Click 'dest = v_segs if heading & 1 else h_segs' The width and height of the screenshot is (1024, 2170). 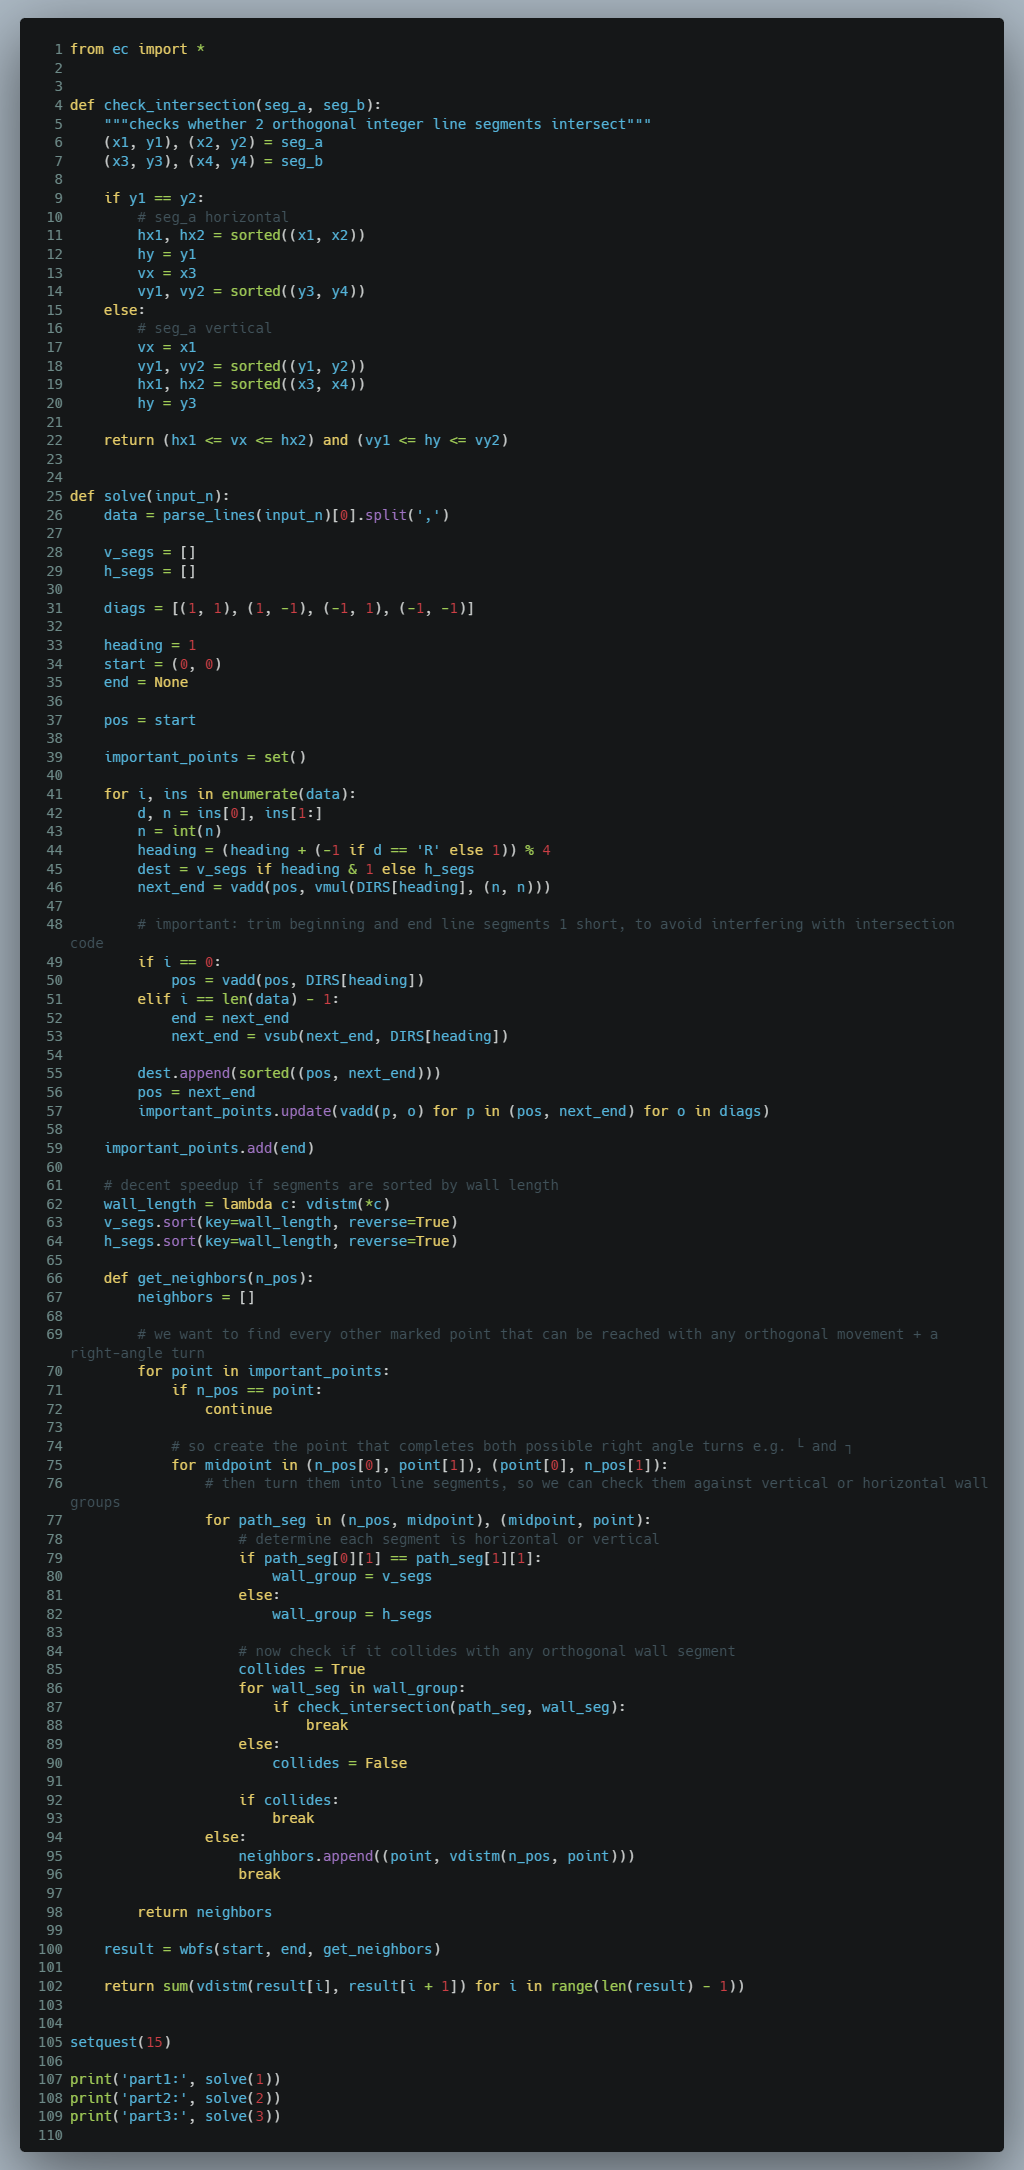(x=306, y=869)
